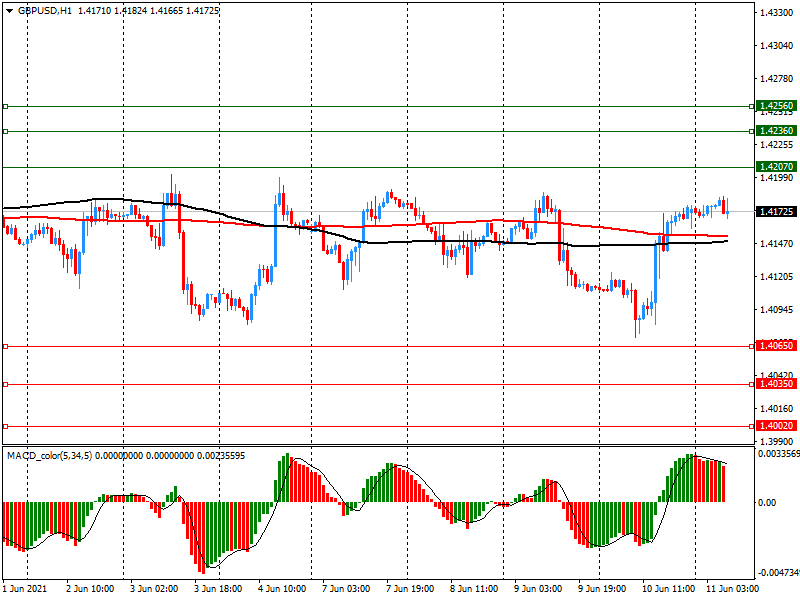
Task: Click the 1.43300 price scale value
Action: tap(777, 13)
